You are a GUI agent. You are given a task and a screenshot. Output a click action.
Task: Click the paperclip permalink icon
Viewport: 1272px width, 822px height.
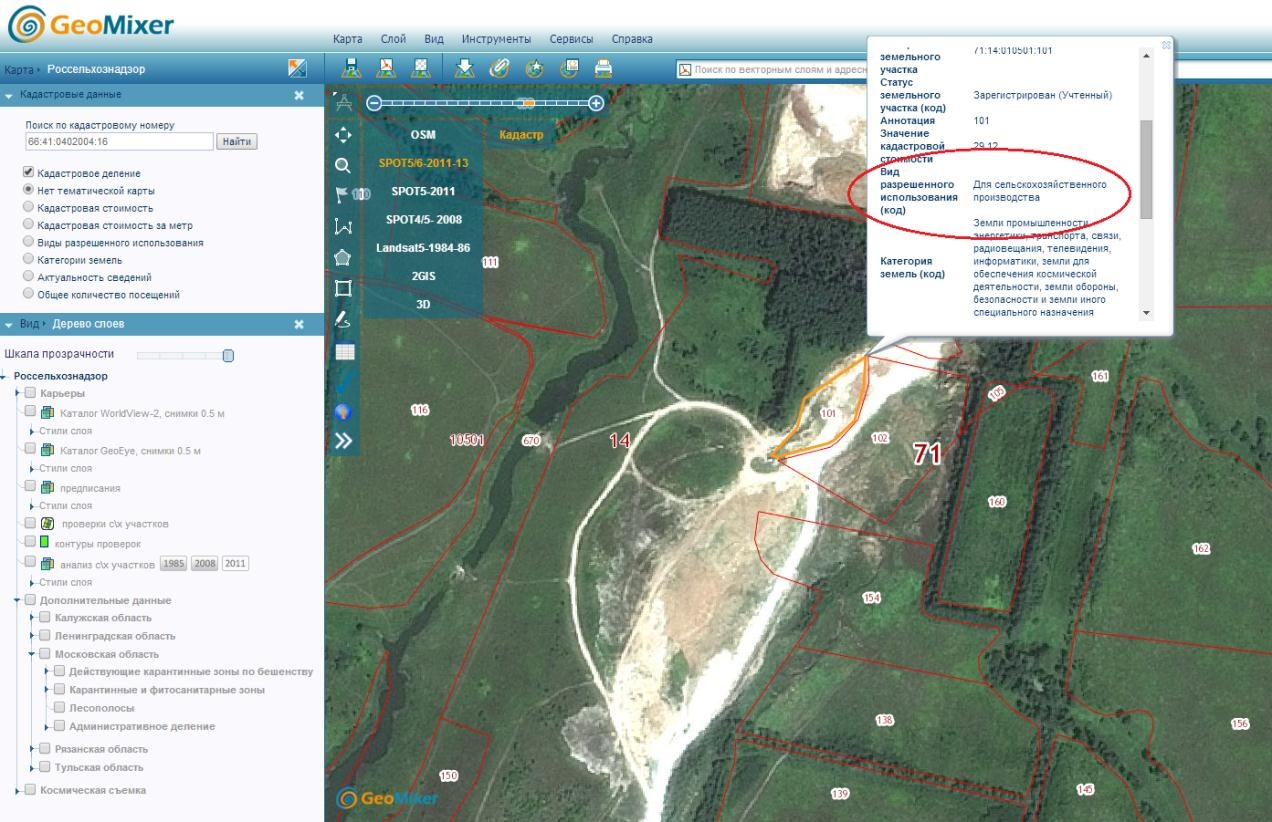[x=499, y=68]
